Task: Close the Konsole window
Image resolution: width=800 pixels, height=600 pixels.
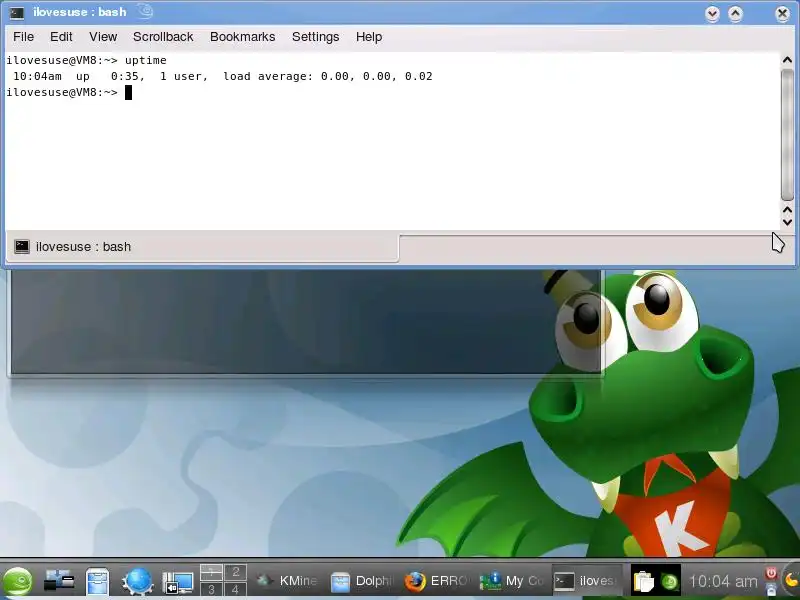Action: point(782,14)
